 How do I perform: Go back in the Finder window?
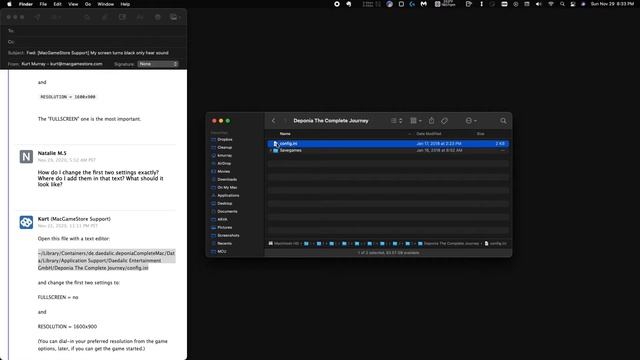pos(273,121)
